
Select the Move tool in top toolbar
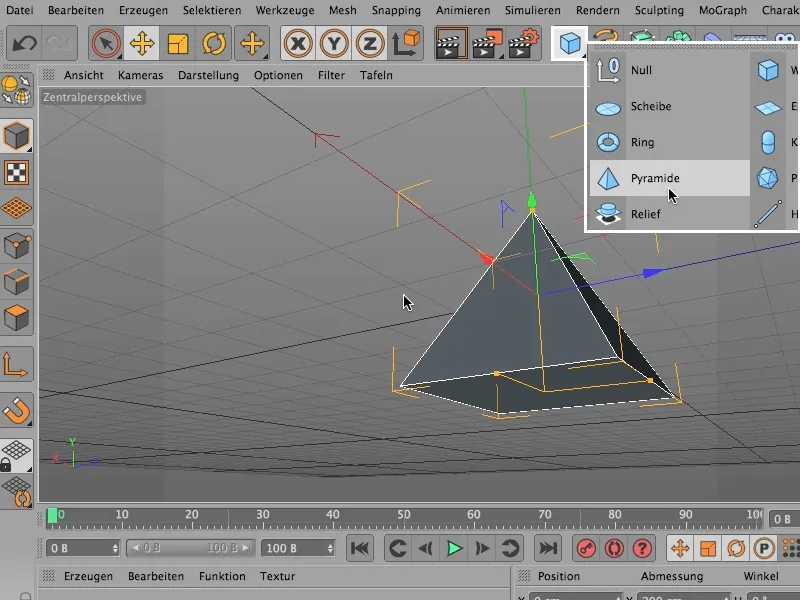[x=141, y=44]
